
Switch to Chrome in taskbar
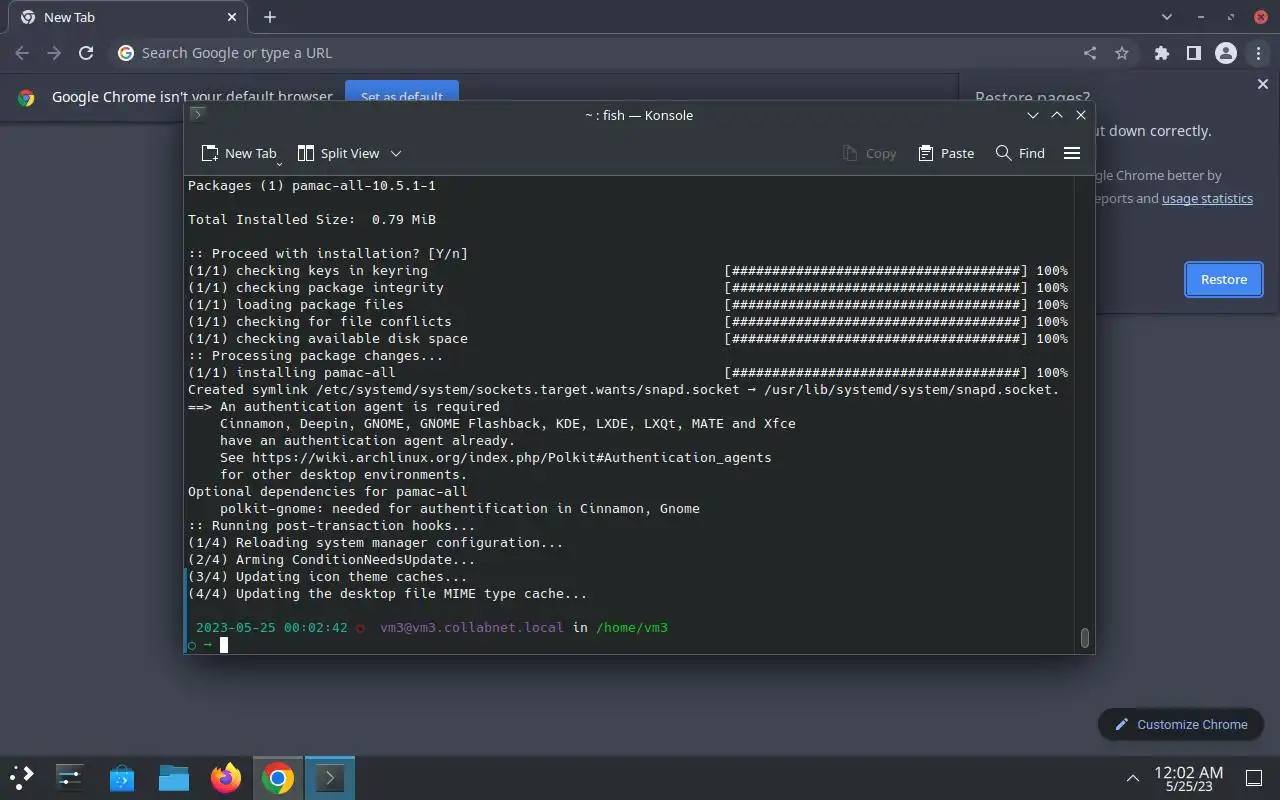tap(278, 777)
